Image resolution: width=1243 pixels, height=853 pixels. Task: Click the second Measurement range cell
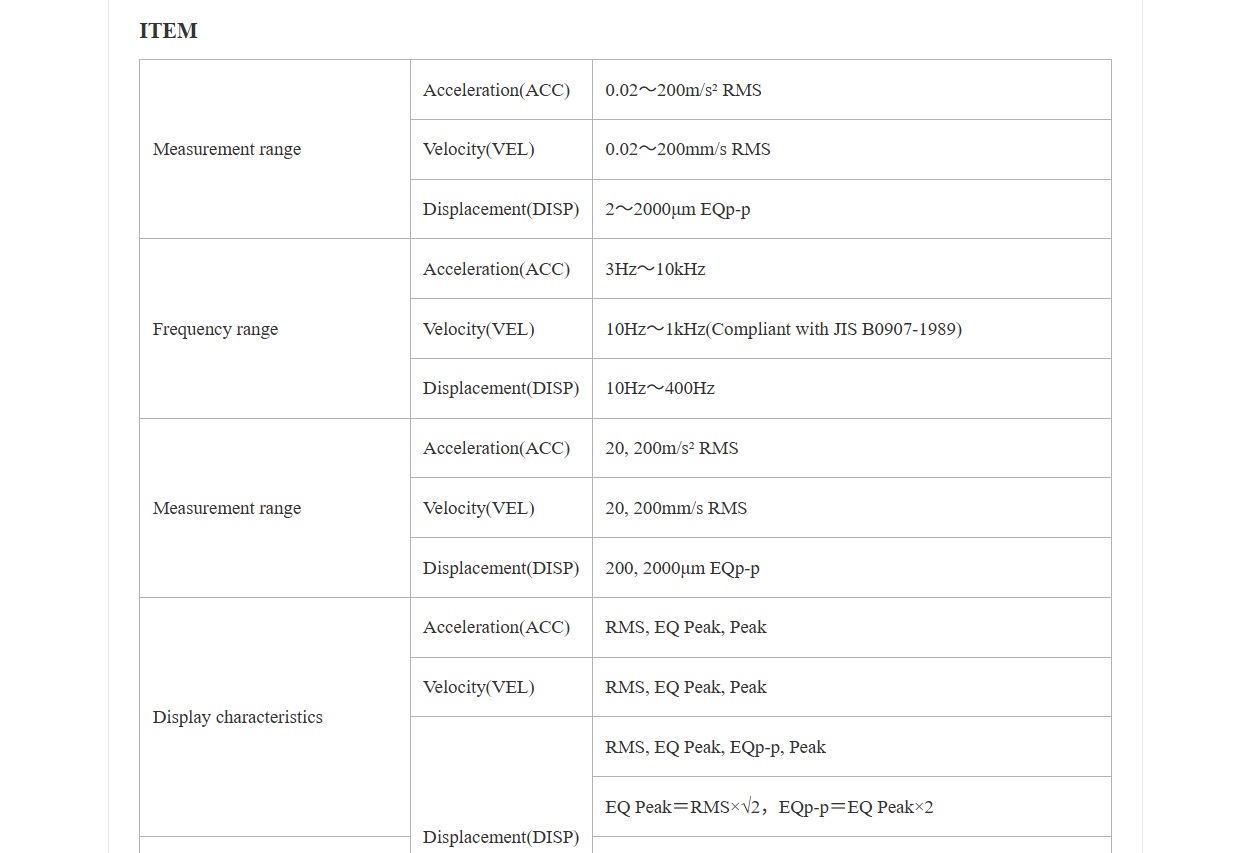pos(275,508)
